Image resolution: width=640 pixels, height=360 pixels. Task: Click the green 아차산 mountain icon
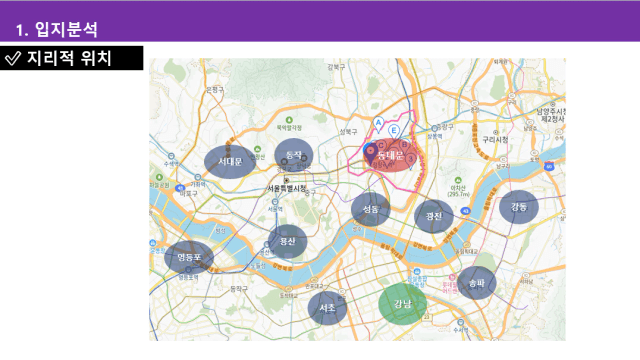[458, 180]
